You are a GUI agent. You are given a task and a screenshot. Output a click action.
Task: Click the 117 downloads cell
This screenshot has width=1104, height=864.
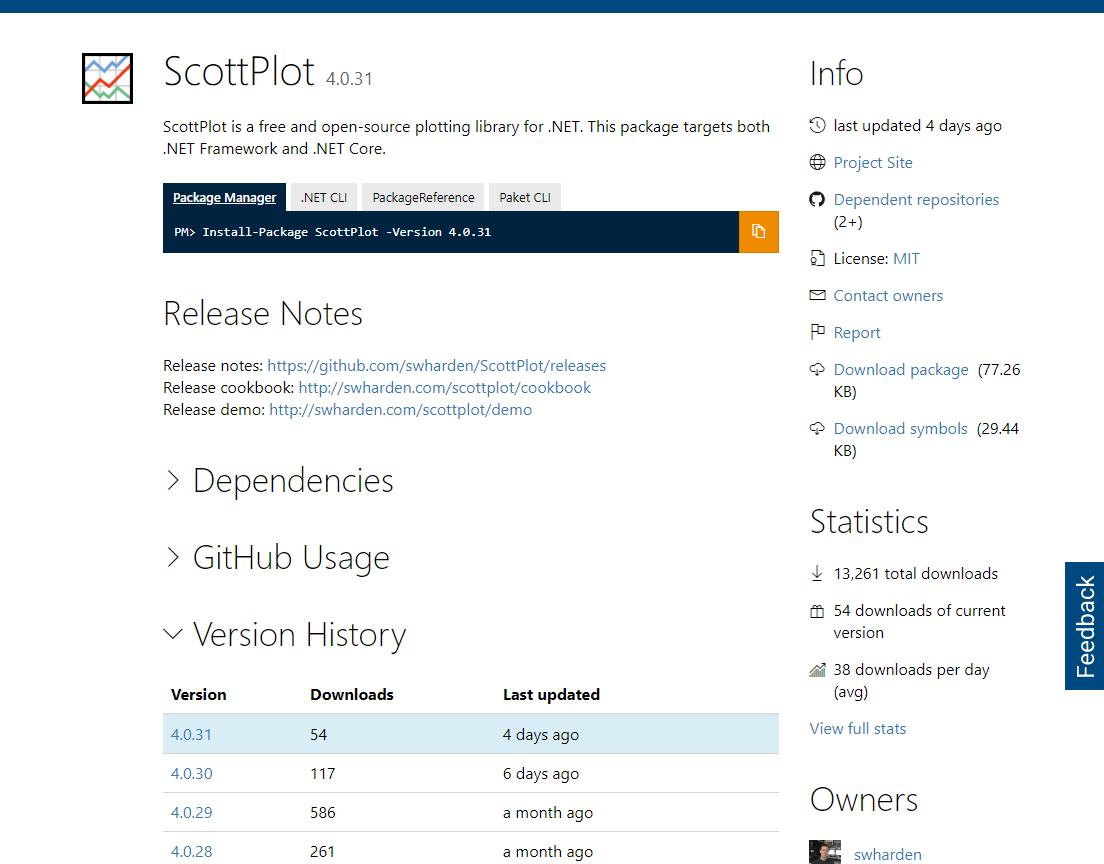(x=322, y=773)
